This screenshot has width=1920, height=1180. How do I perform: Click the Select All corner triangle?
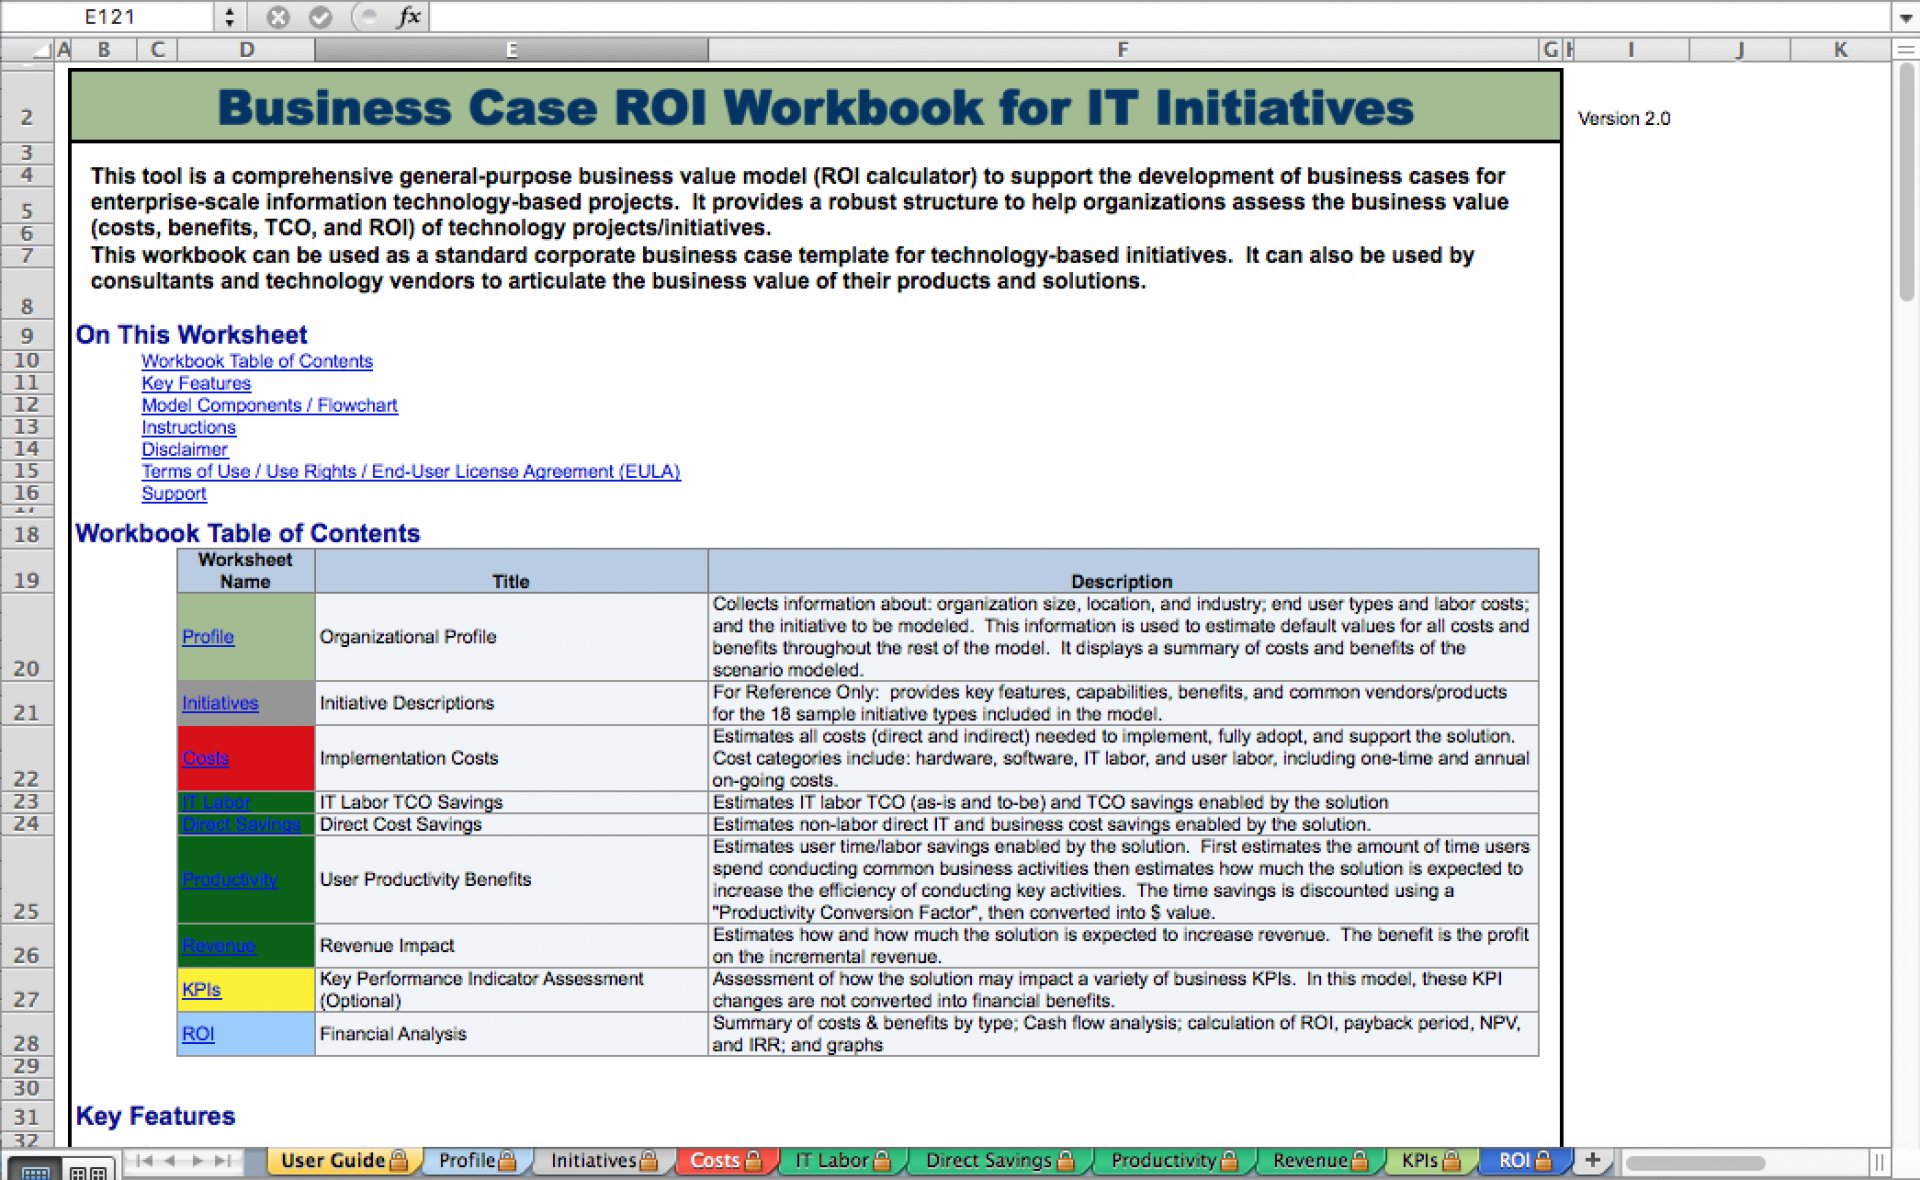click(41, 50)
